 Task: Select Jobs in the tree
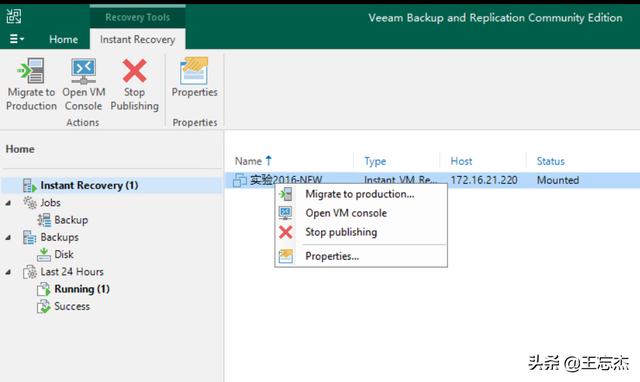pos(50,202)
